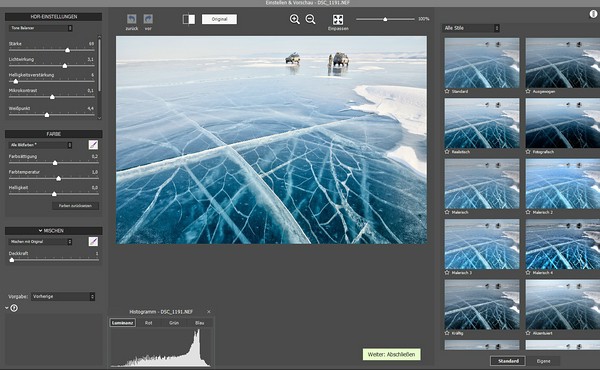This screenshot has width=600, height=370.
Task: Switch to the Standard presets tab
Action: [x=508, y=361]
